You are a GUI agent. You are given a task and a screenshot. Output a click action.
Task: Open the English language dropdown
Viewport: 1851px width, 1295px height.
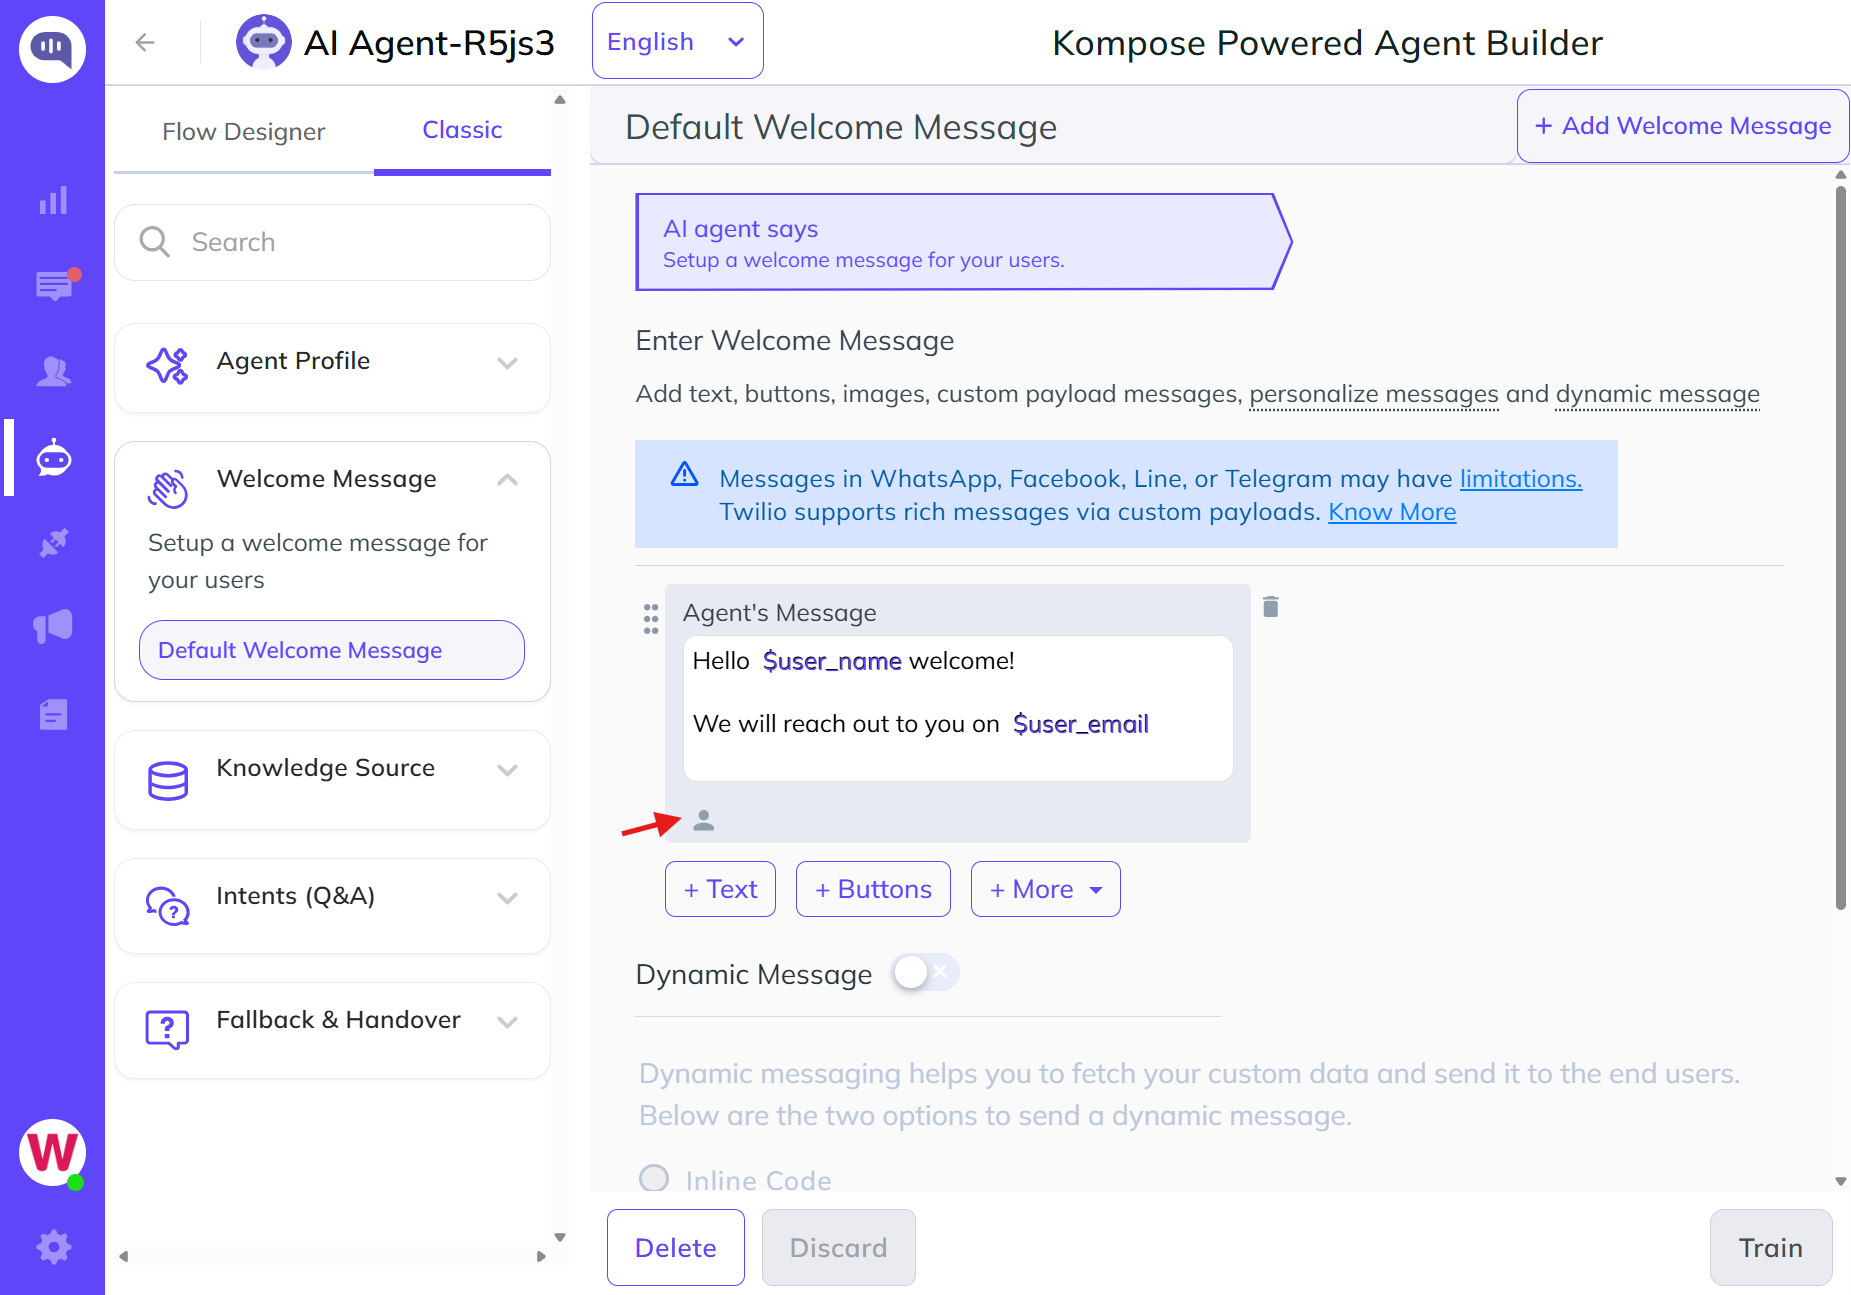[677, 41]
